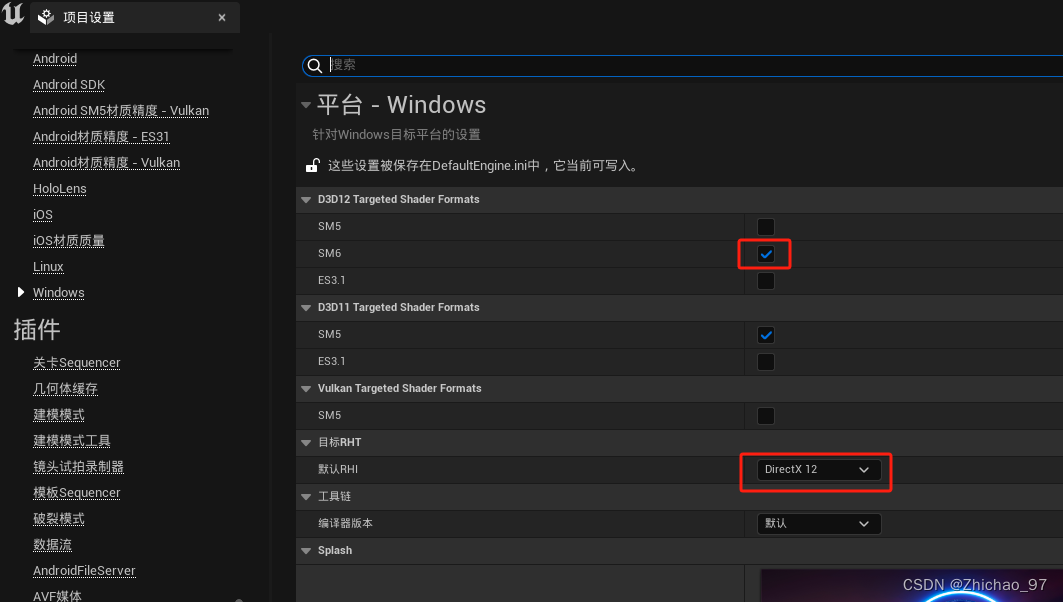This screenshot has height=602, width=1063.
Task: Open Android材质精度 - Vulkan link
Action: [x=106, y=163]
